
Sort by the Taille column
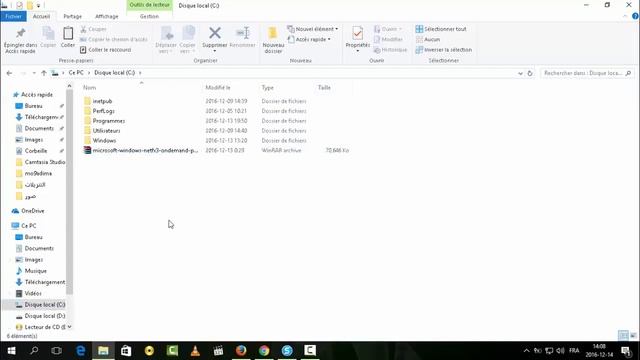[x=324, y=87]
